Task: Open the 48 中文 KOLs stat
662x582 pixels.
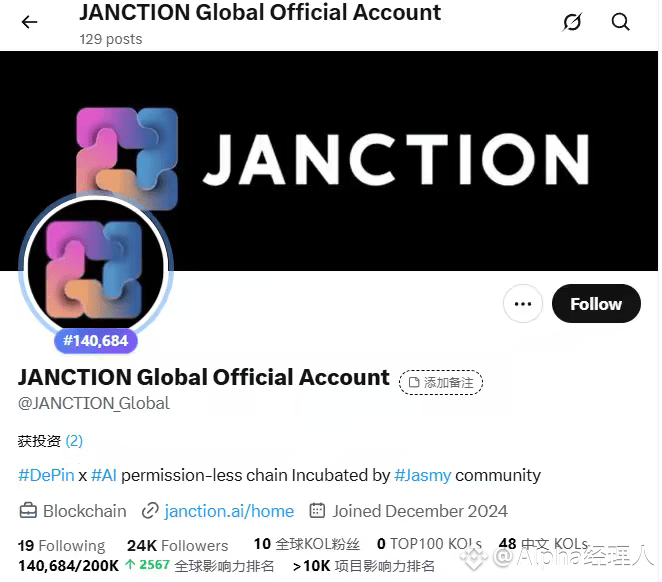Action: tap(543, 544)
